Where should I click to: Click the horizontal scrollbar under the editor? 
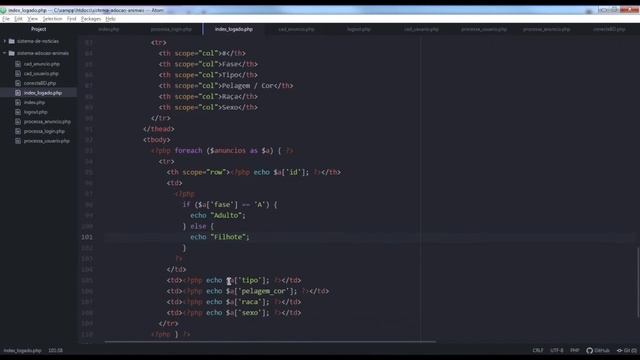270,342
